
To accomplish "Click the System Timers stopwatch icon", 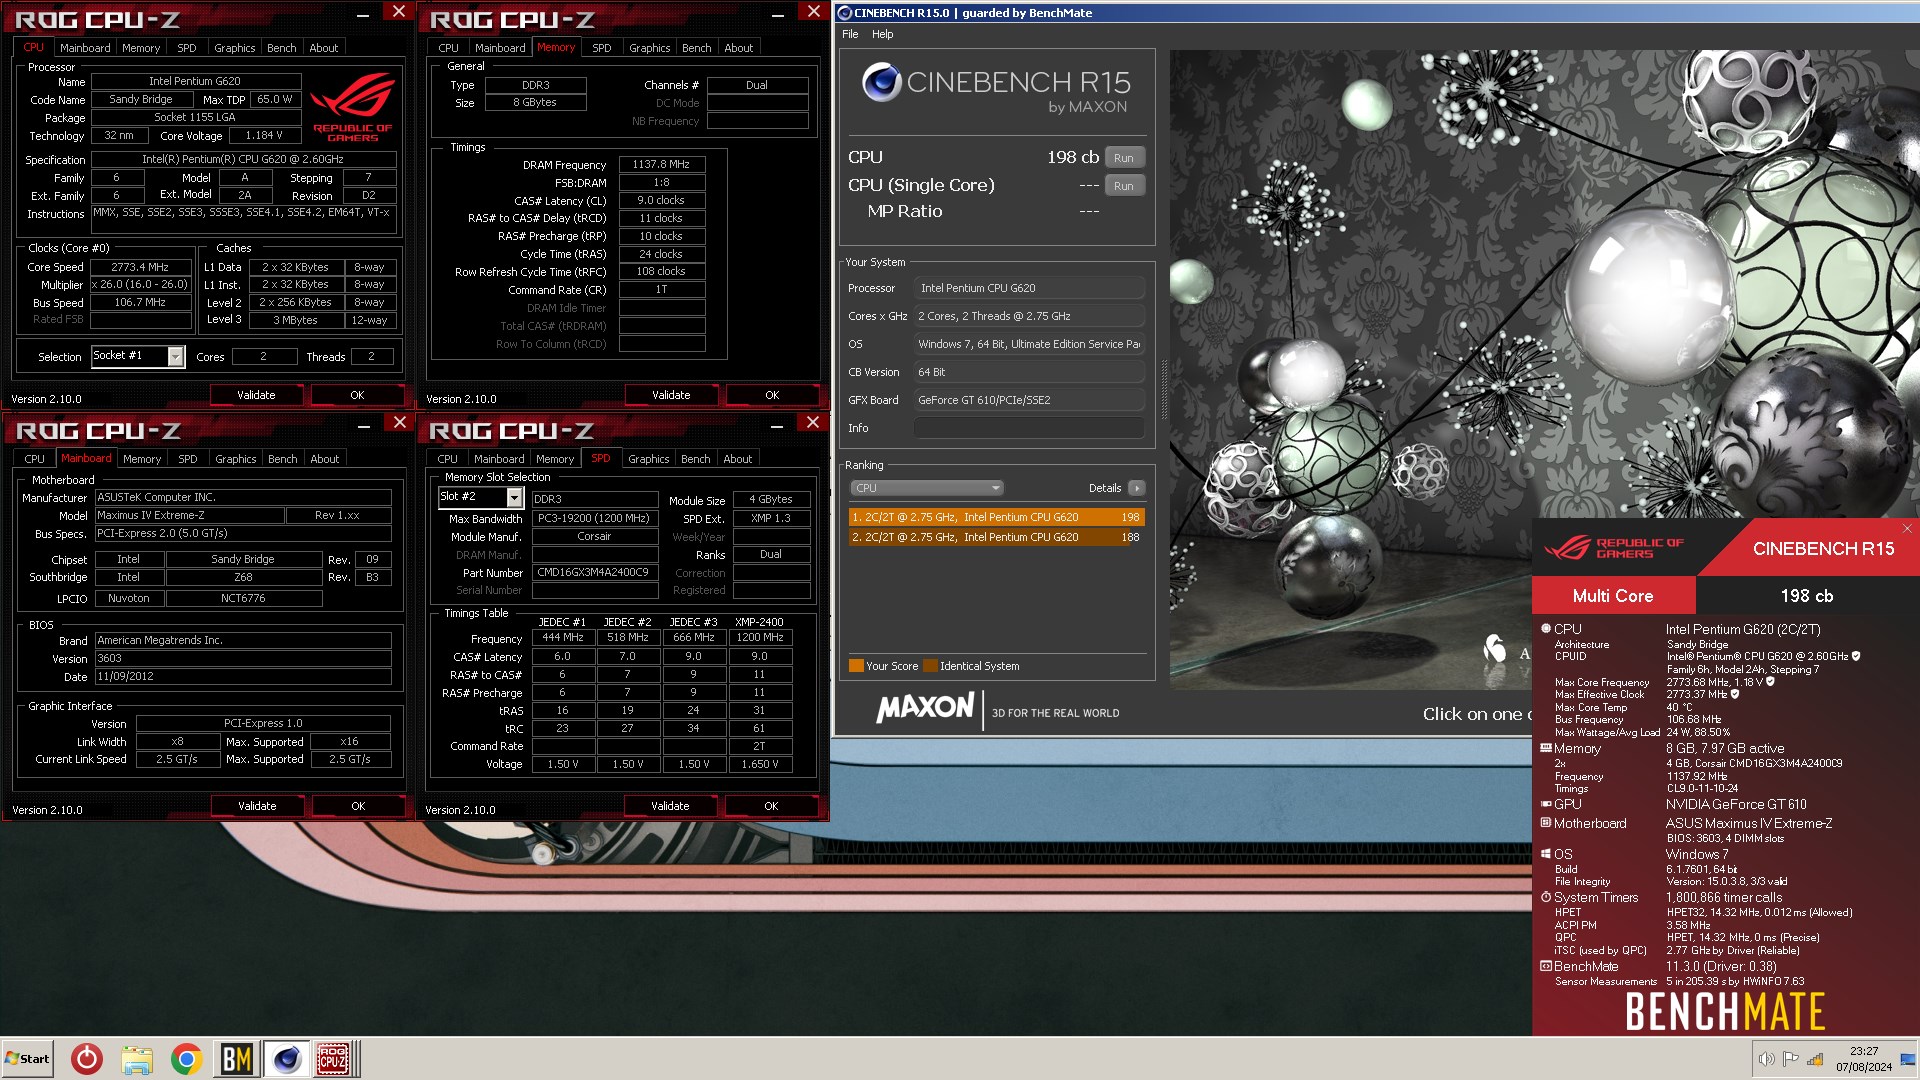I will 1546,897.
